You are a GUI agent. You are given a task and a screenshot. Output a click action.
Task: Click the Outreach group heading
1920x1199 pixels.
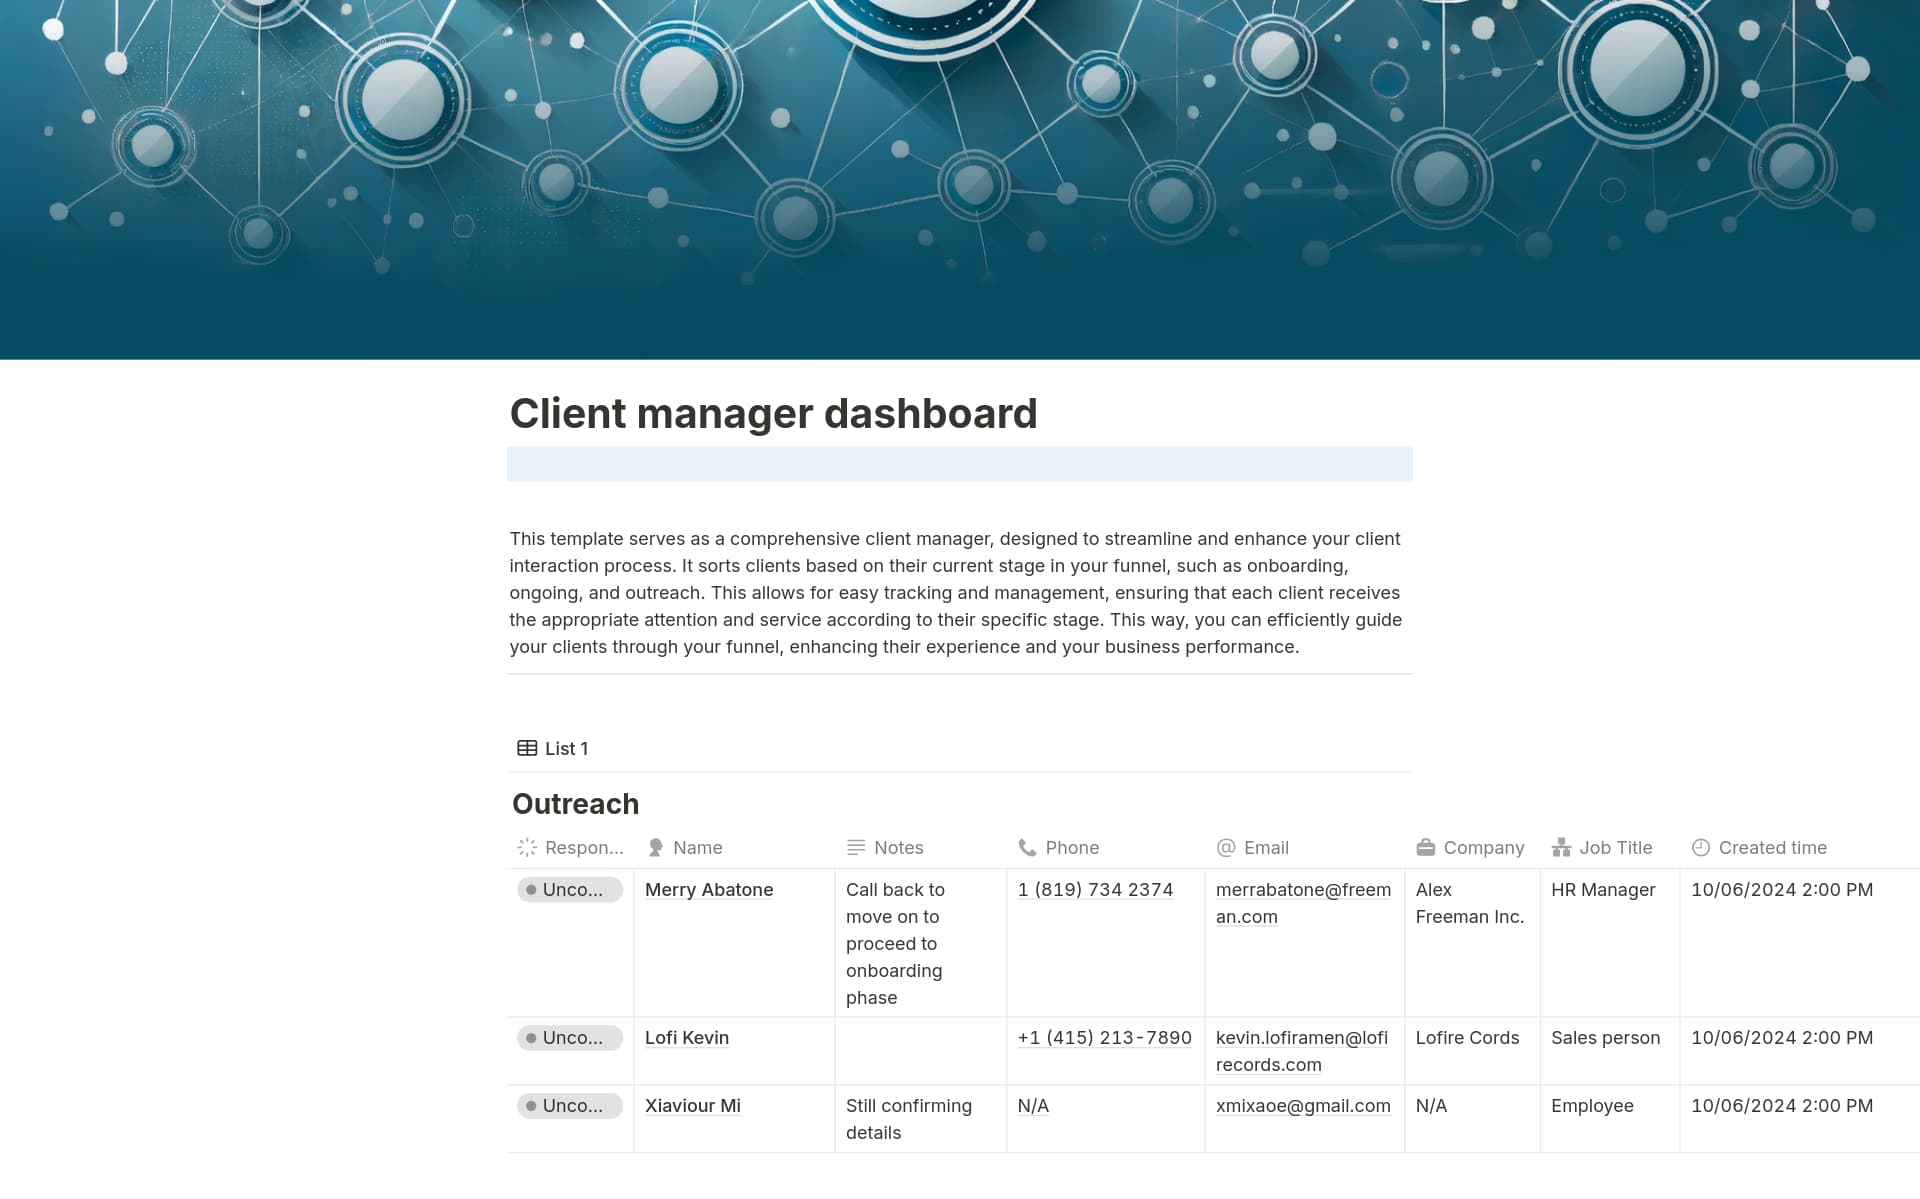575,803
